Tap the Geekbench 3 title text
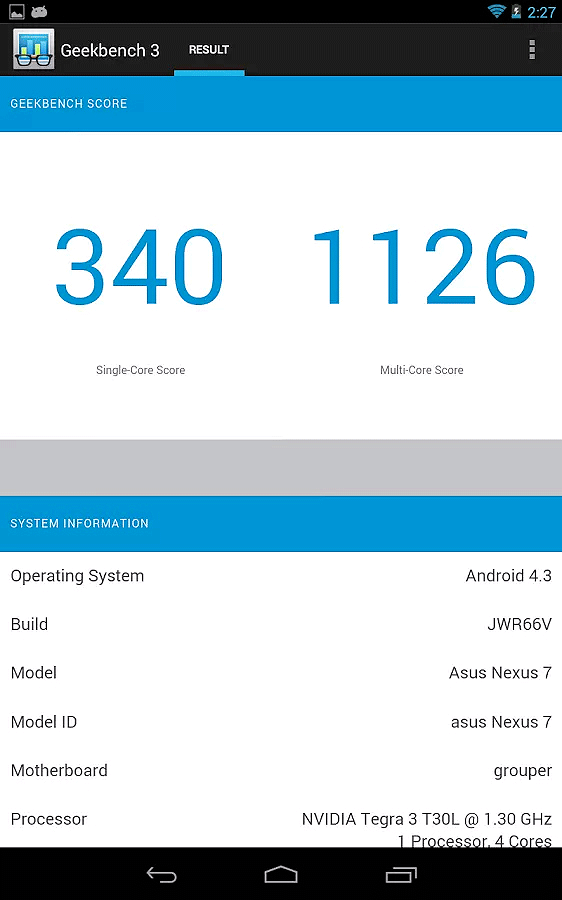This screenshot has width=562, height=900. [110, 51]
